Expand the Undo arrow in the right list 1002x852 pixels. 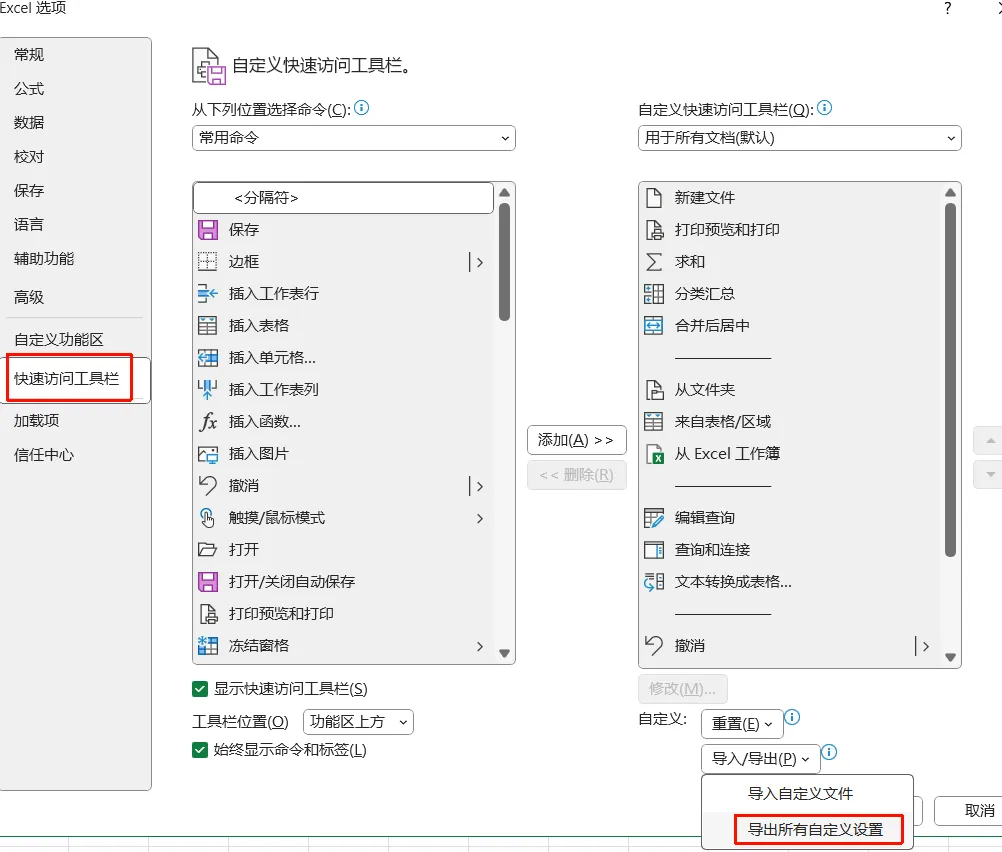click(925, 646)
